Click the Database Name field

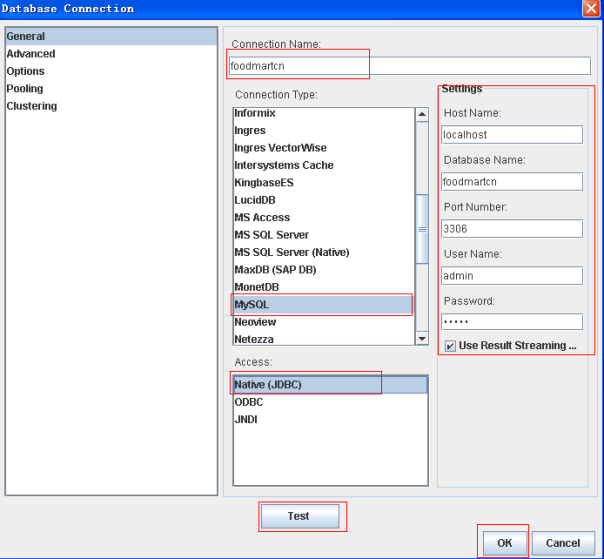coord(512,181)
